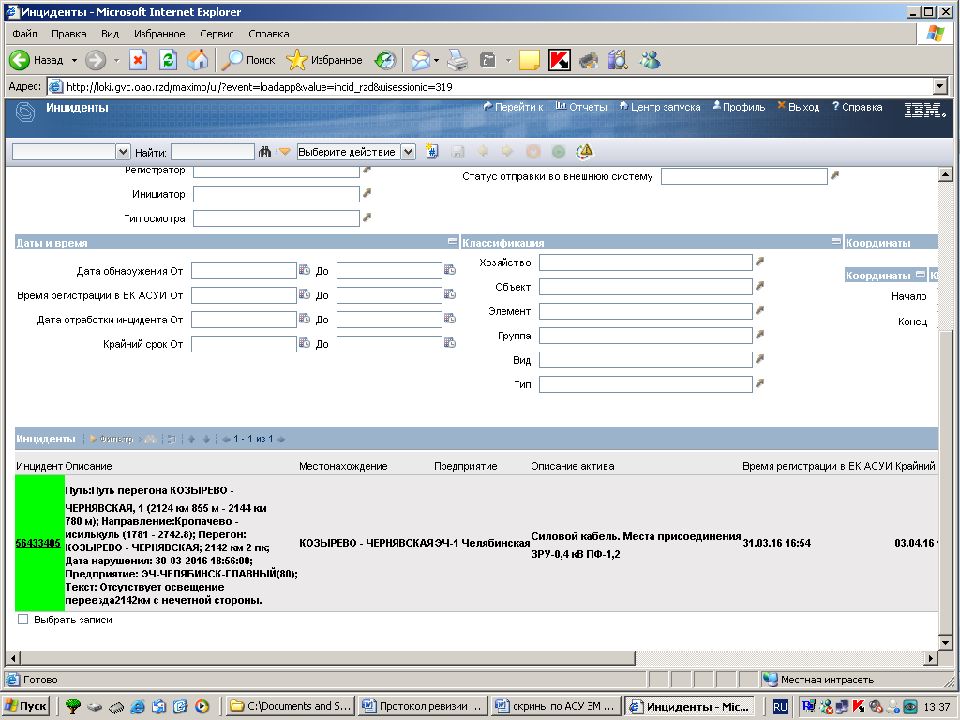Create a new incident record with the toolbar icon
This screenshot has height=720, width=960.
pos(432,151)
